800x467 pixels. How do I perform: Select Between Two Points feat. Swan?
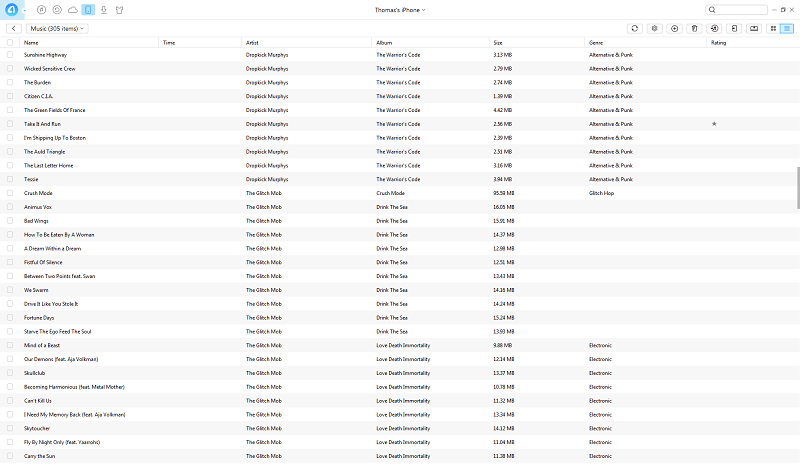[59, 276]
